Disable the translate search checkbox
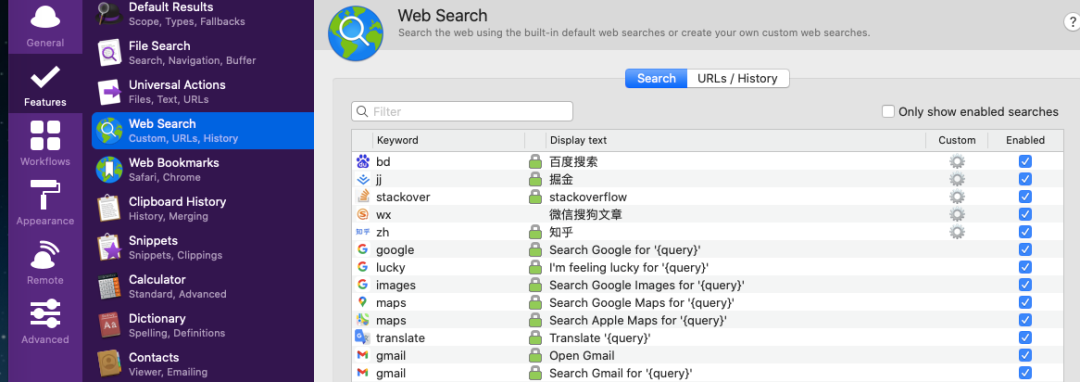Image resolution: width=1080 pixels, height=382 pixels. coord(1026,338)
